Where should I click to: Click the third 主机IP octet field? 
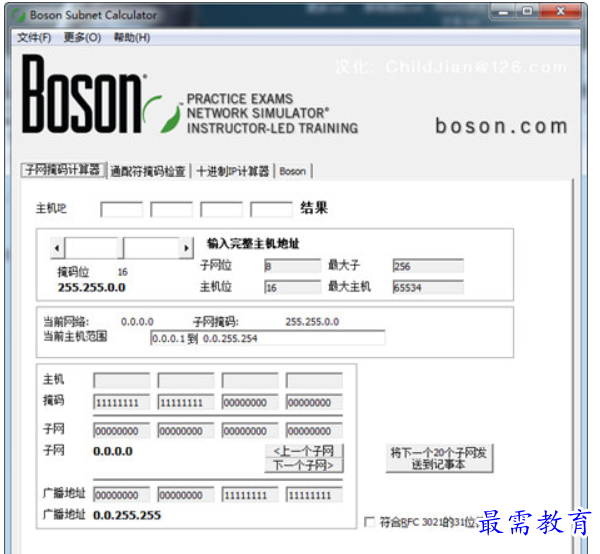(221, 209)
